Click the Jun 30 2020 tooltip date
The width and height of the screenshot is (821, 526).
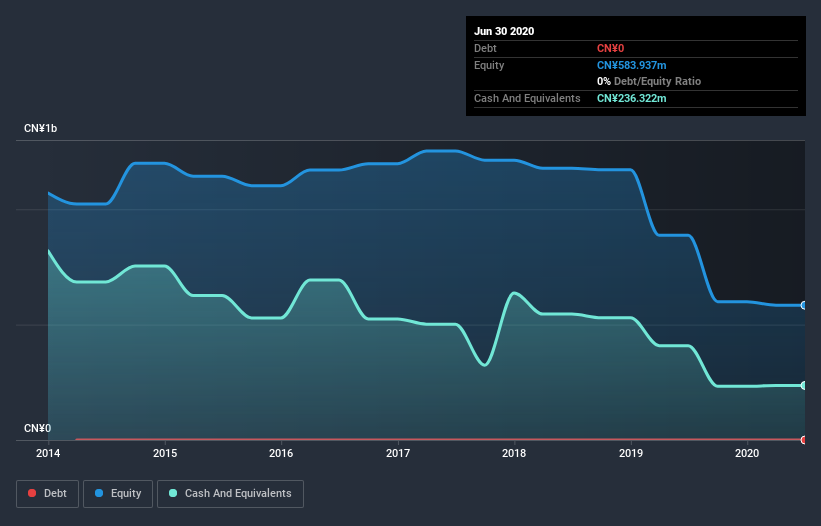tap(504, 31)
